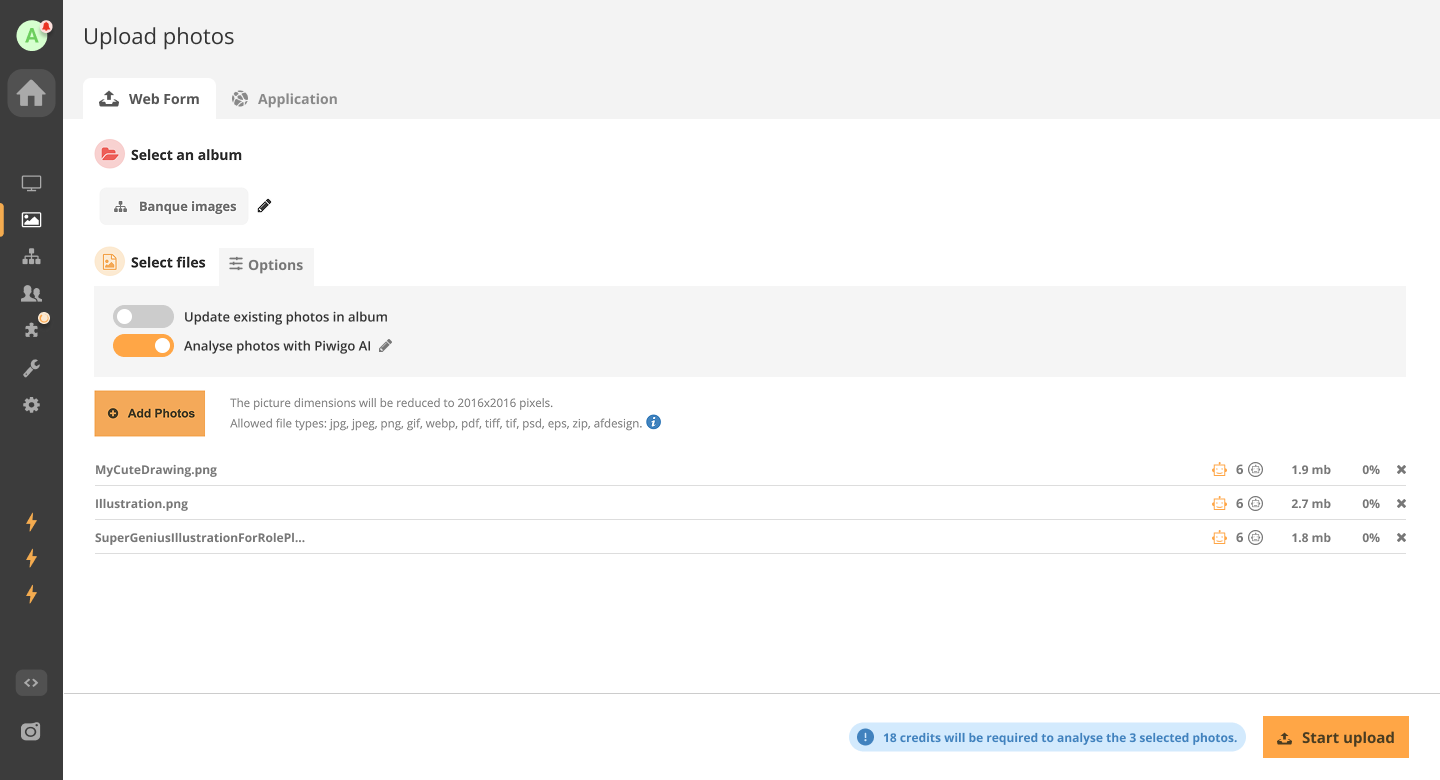Click the user avatar with notification badge

32,36
